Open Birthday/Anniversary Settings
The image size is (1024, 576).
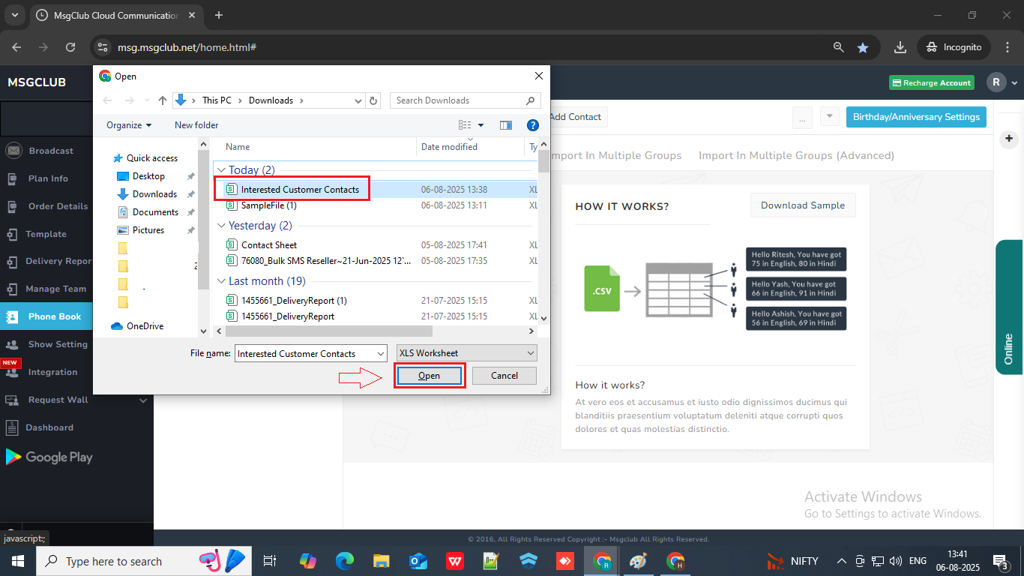(x=916, y=117)
